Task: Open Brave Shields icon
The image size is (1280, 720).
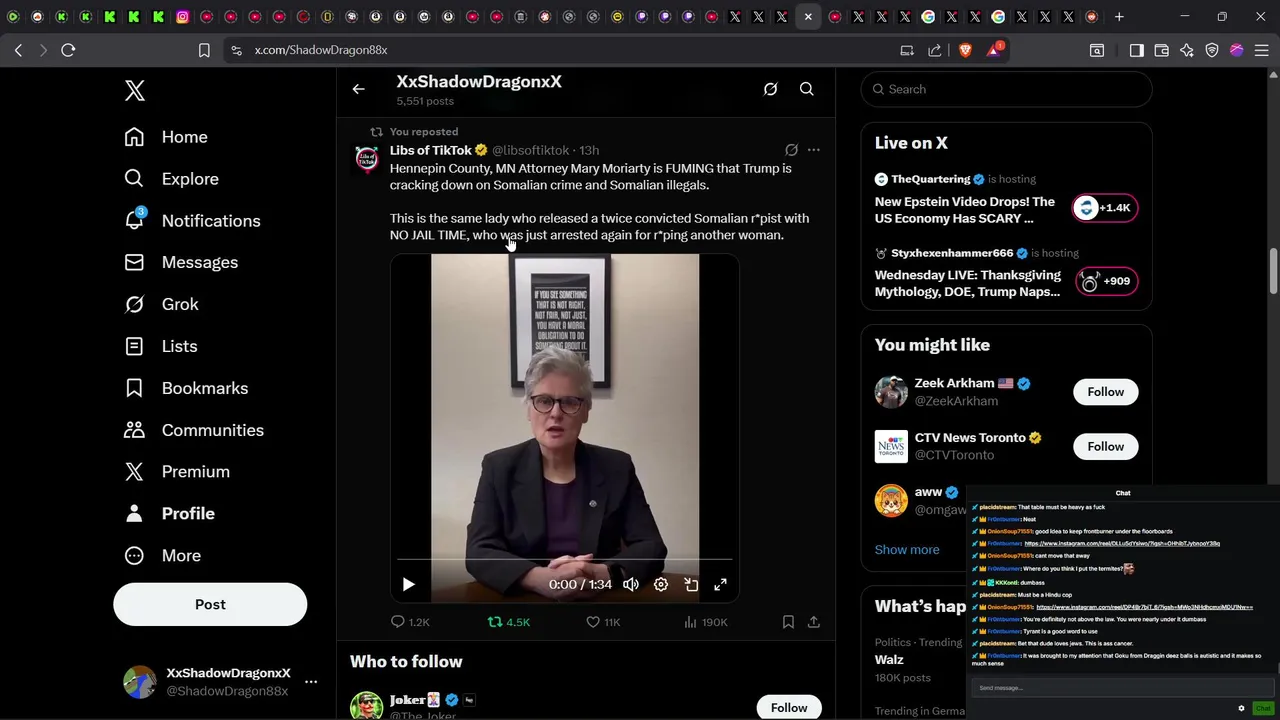Action: (965, 50)
